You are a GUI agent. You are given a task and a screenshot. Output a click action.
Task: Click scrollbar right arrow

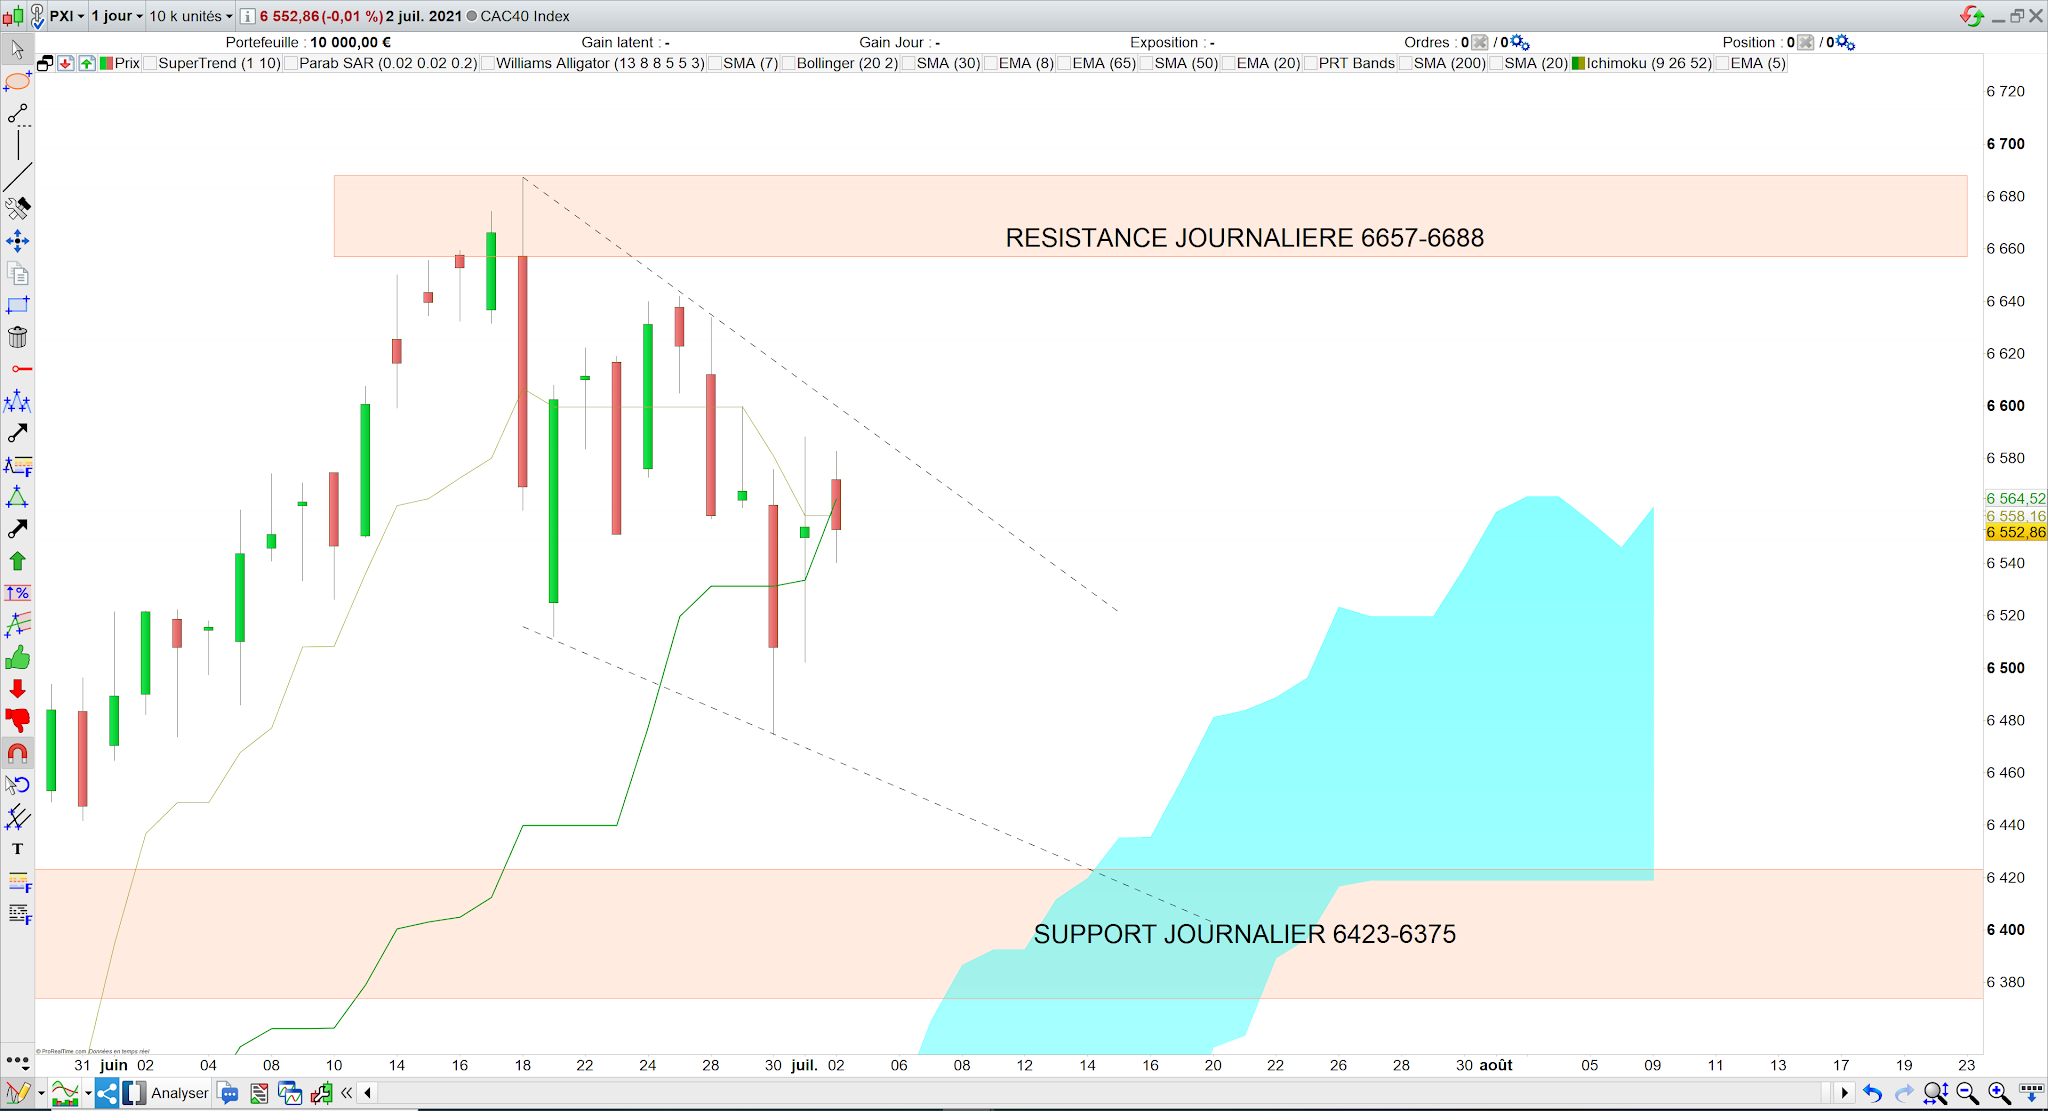click(1844, 1093)
